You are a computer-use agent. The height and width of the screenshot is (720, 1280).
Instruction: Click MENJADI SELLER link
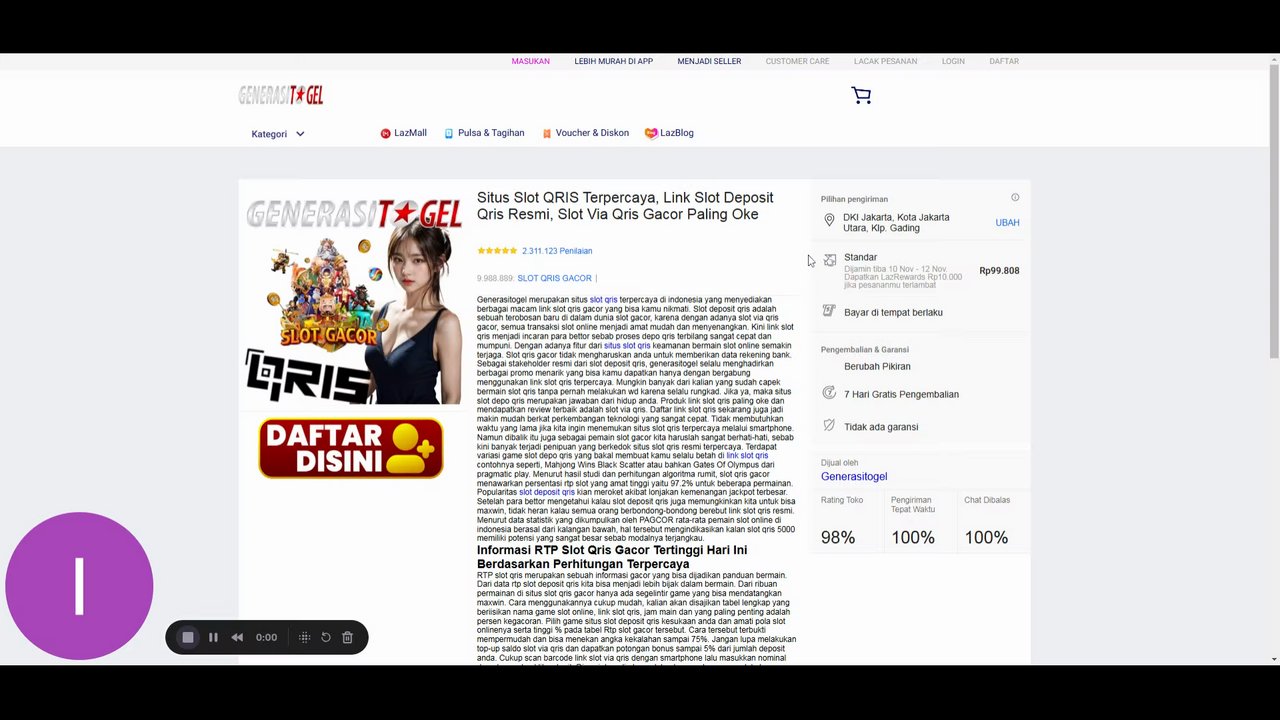[709, 61]
